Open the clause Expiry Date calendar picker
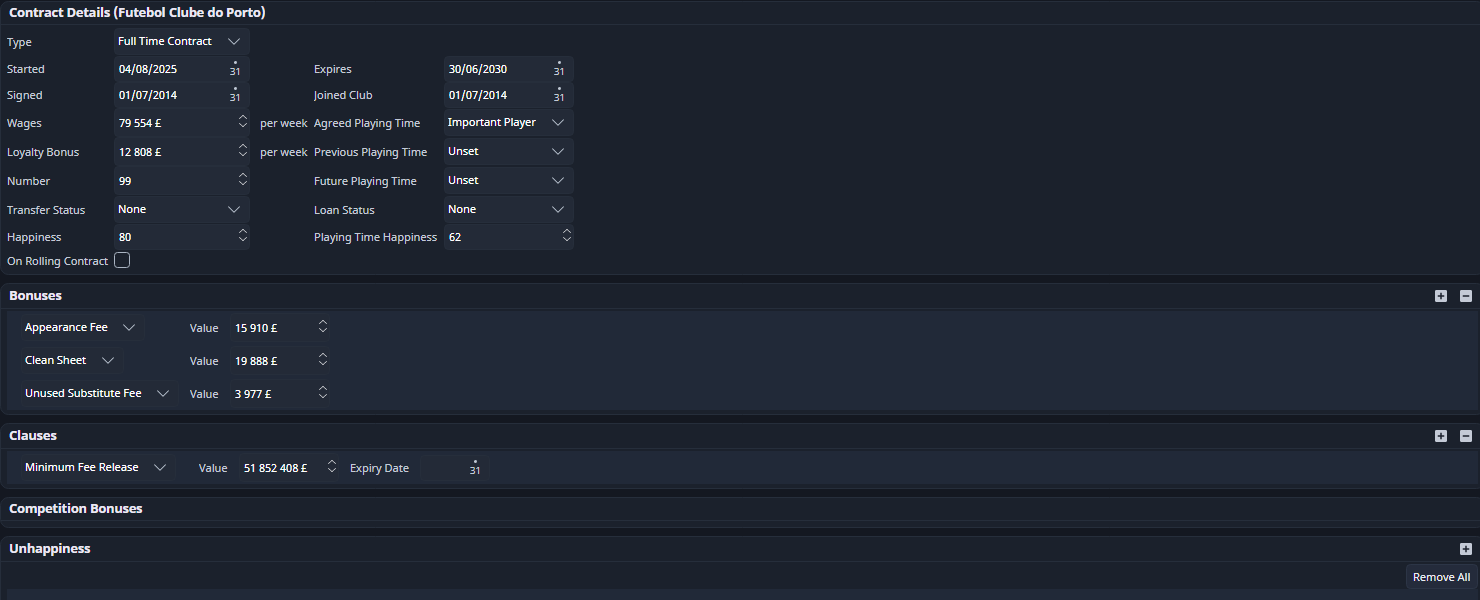Image resolution: width=1480 pixels, height=600 pixels. coord(475,468)
